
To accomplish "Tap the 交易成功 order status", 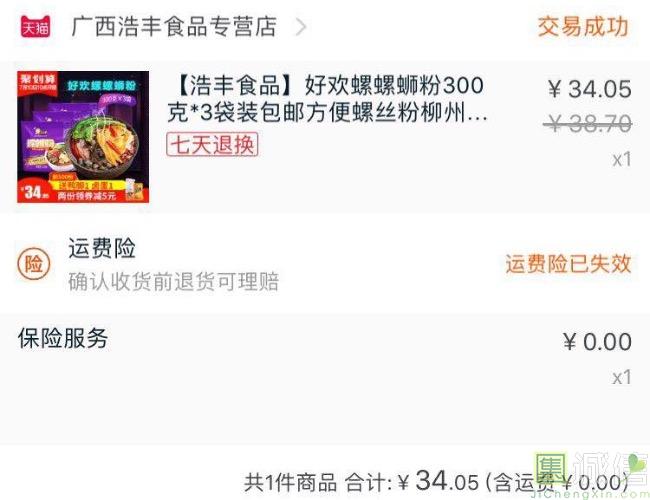I will tap(583, 27).
